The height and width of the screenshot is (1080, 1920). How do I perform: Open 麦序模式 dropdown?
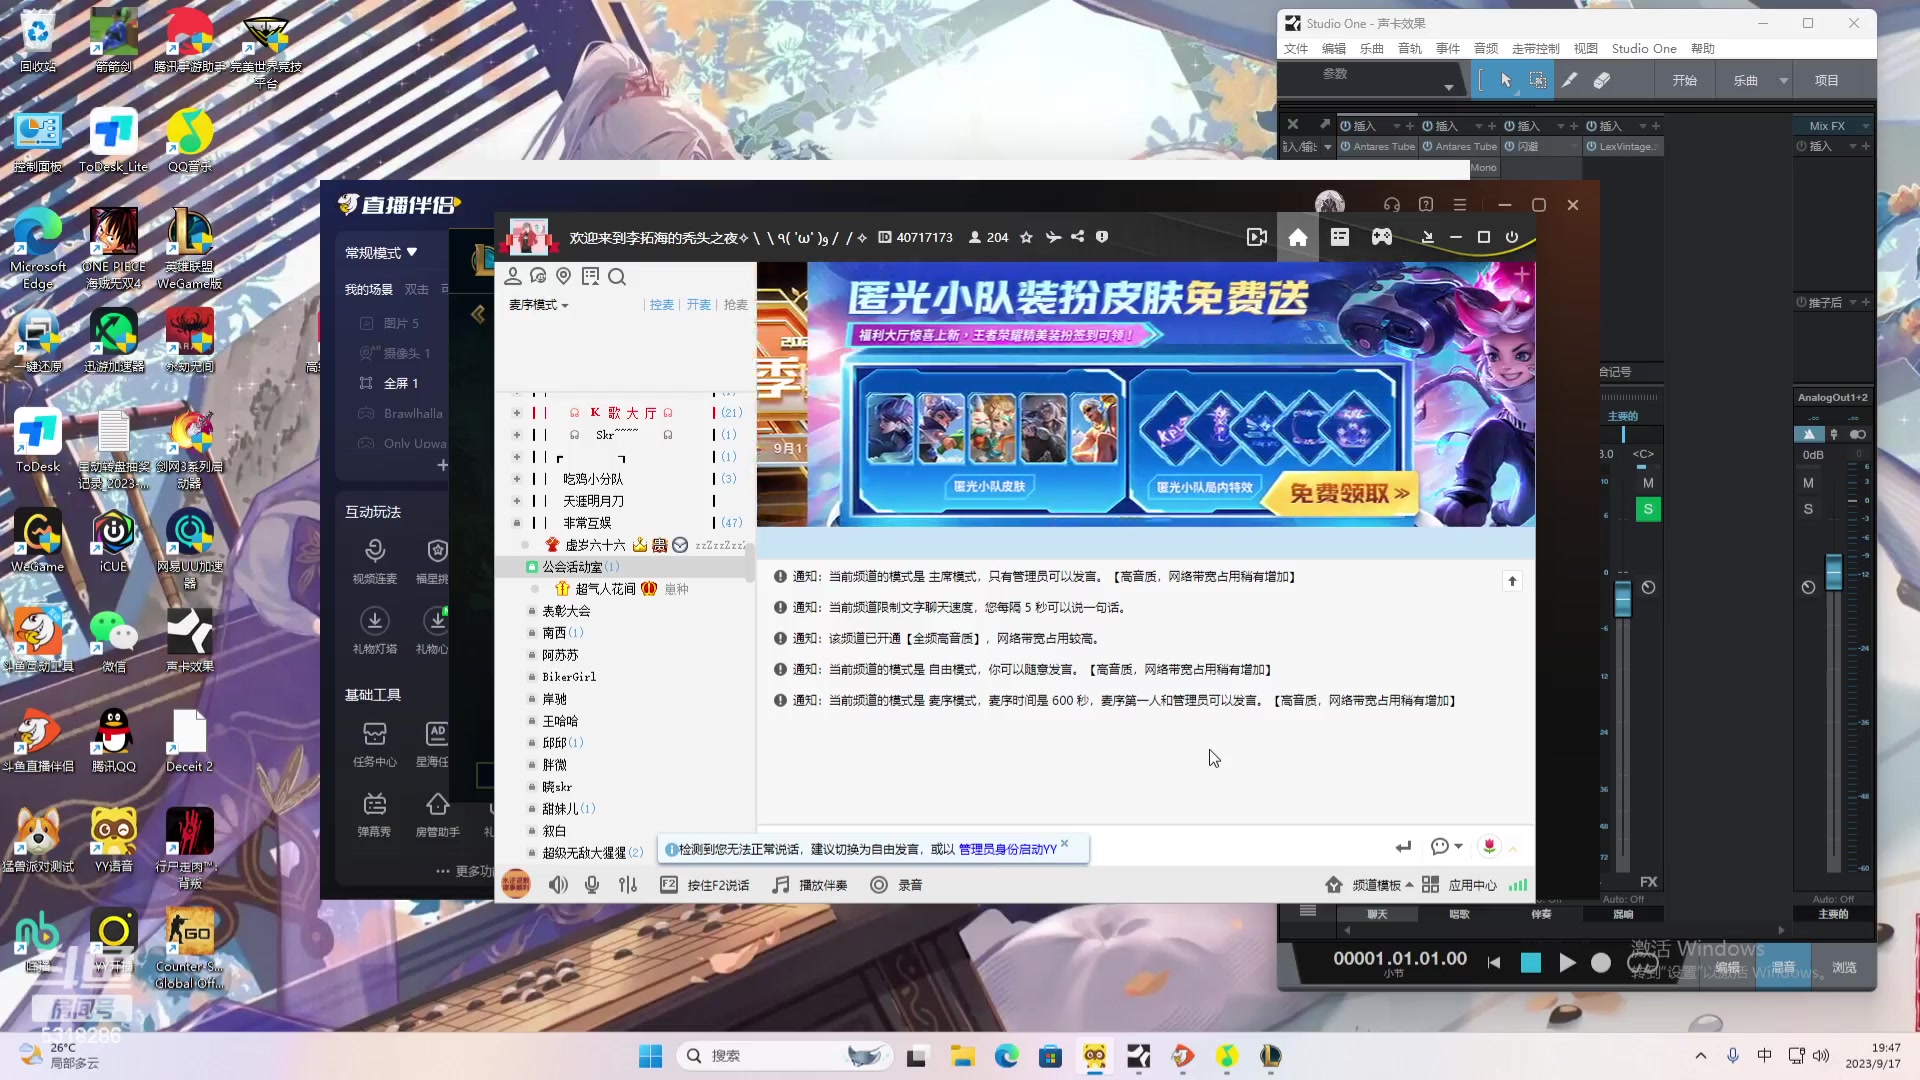(x=539, y=305)
